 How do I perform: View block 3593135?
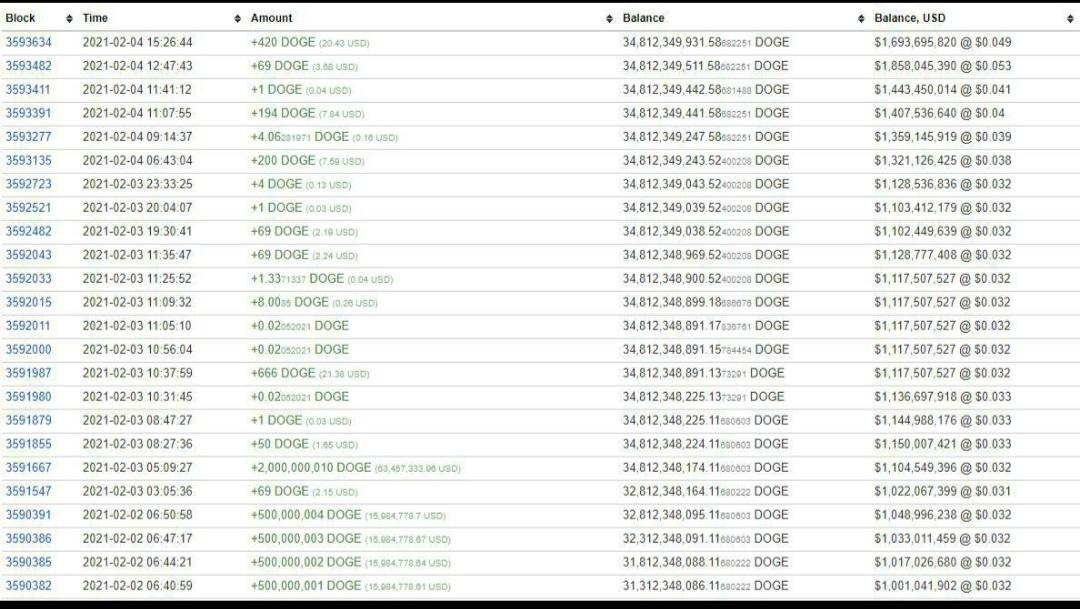[x=28, y=160]
